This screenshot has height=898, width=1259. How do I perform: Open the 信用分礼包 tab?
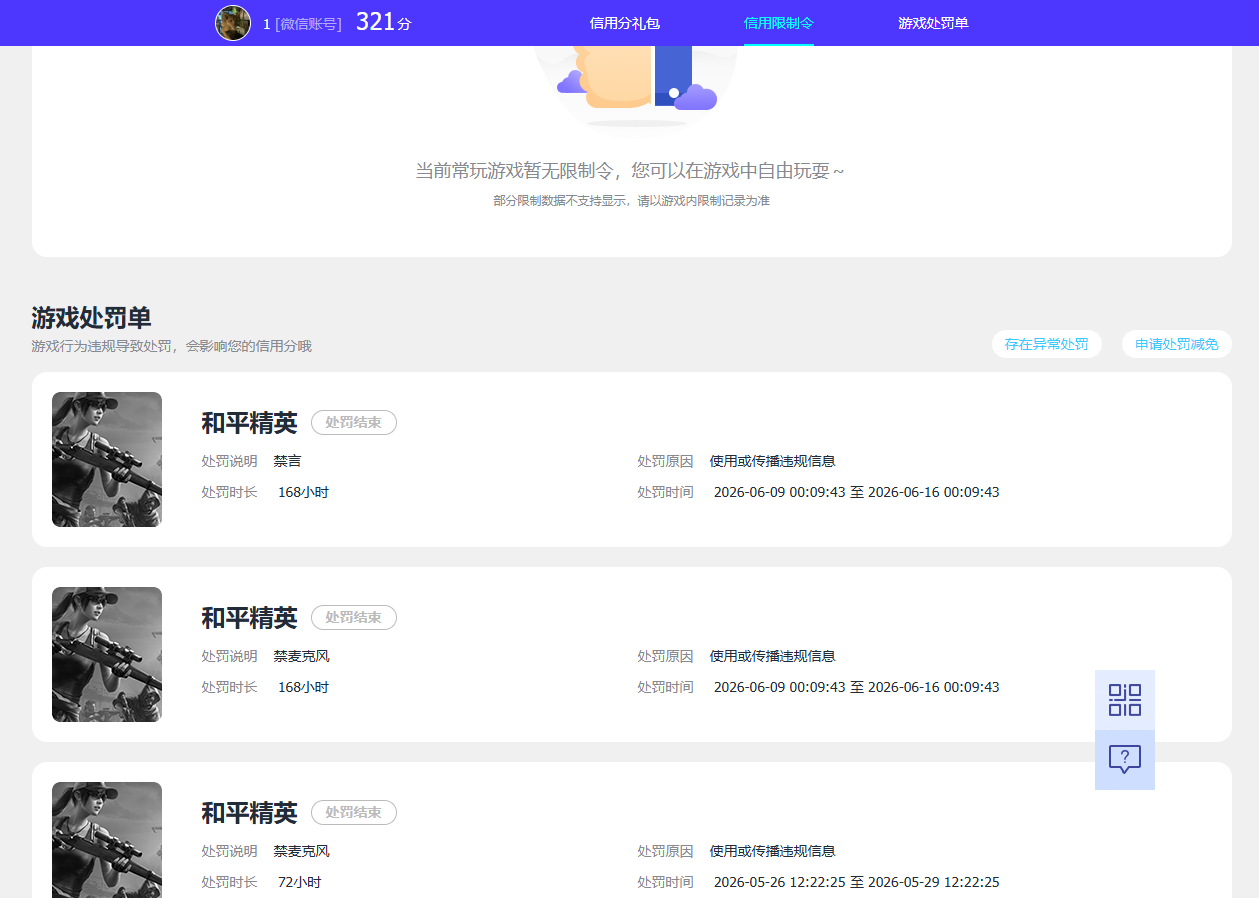[625, 23]
